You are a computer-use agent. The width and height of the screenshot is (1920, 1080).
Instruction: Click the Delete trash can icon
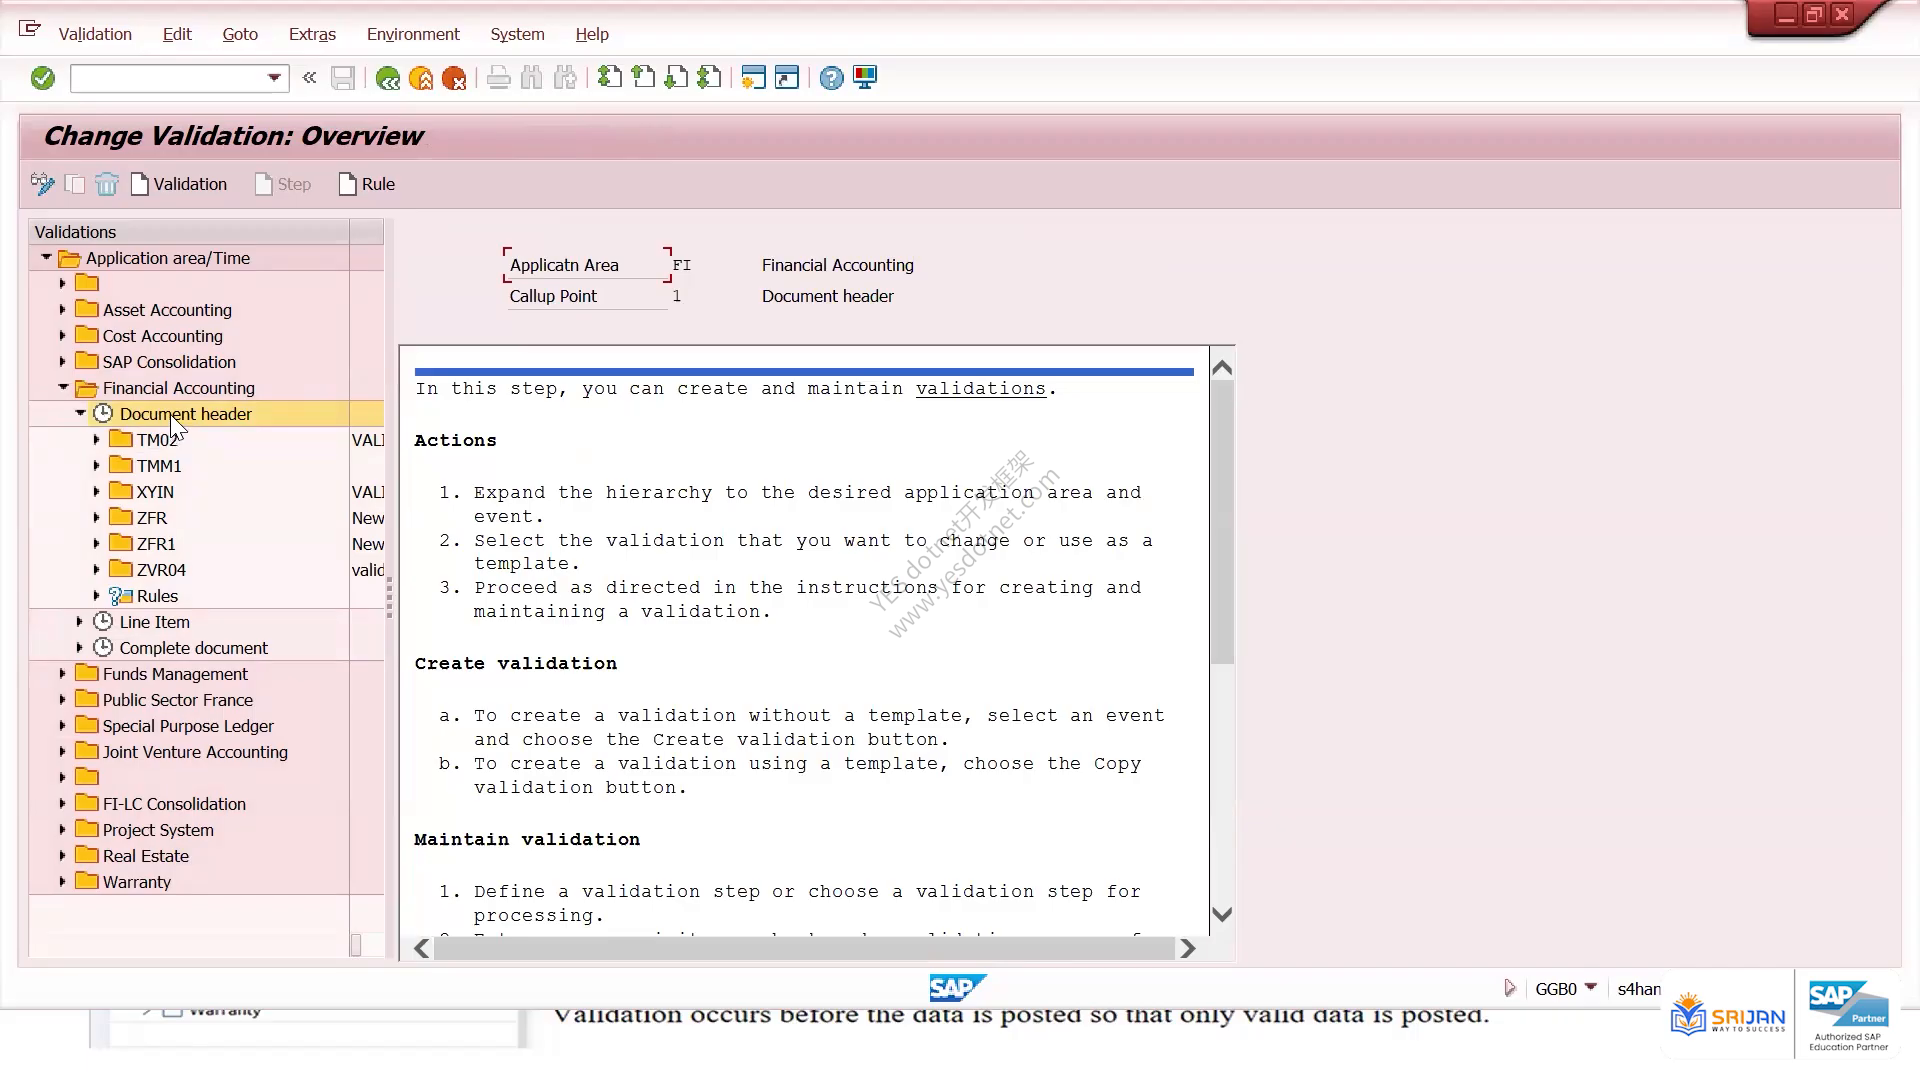click(x=107, y=184)
